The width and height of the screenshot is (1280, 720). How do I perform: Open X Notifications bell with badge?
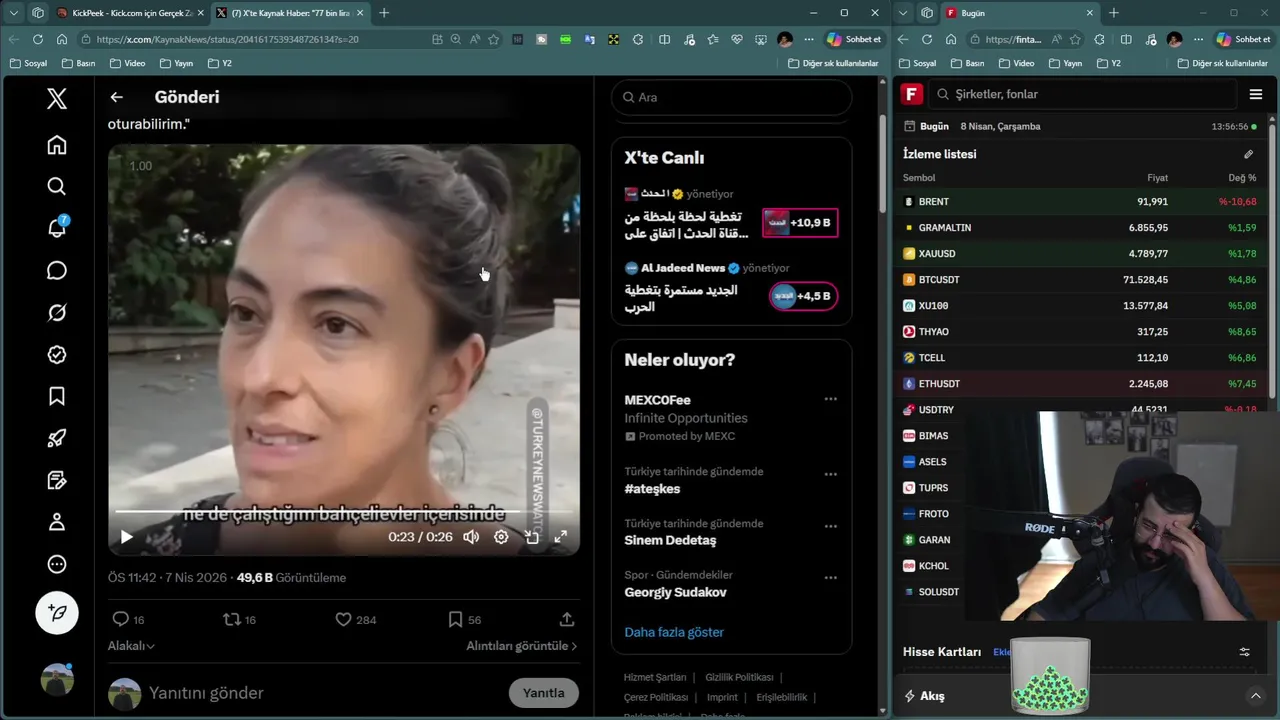click(57, 228)
